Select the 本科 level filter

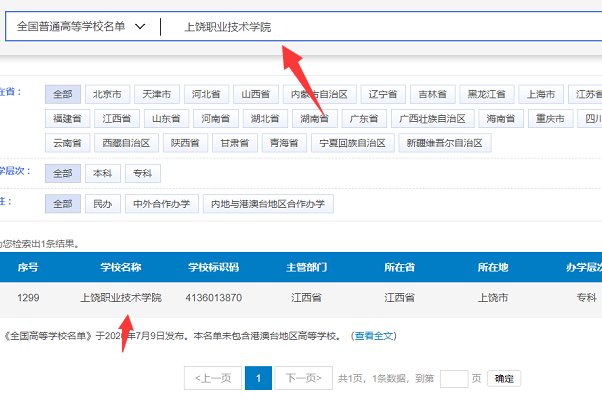[103, 174]
